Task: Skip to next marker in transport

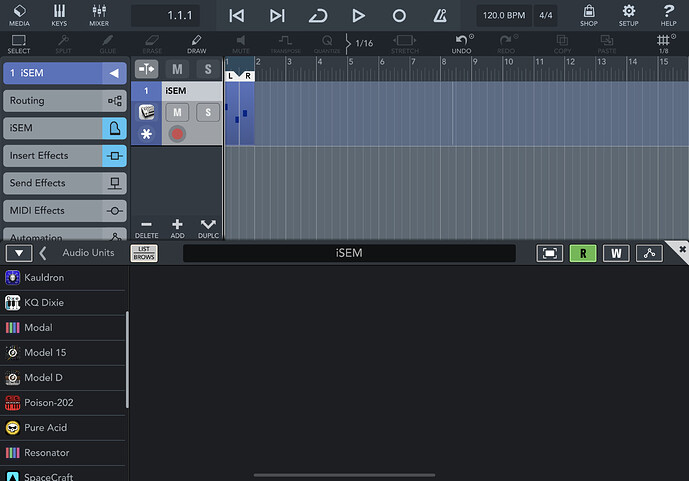Action: 277,16
